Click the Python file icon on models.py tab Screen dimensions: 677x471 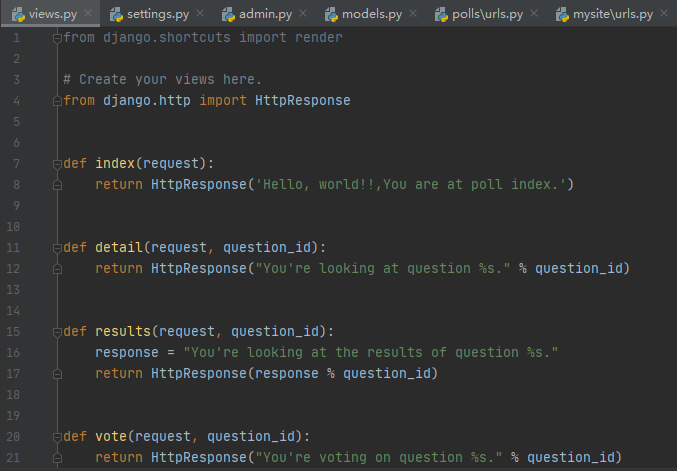coord(332,15)
